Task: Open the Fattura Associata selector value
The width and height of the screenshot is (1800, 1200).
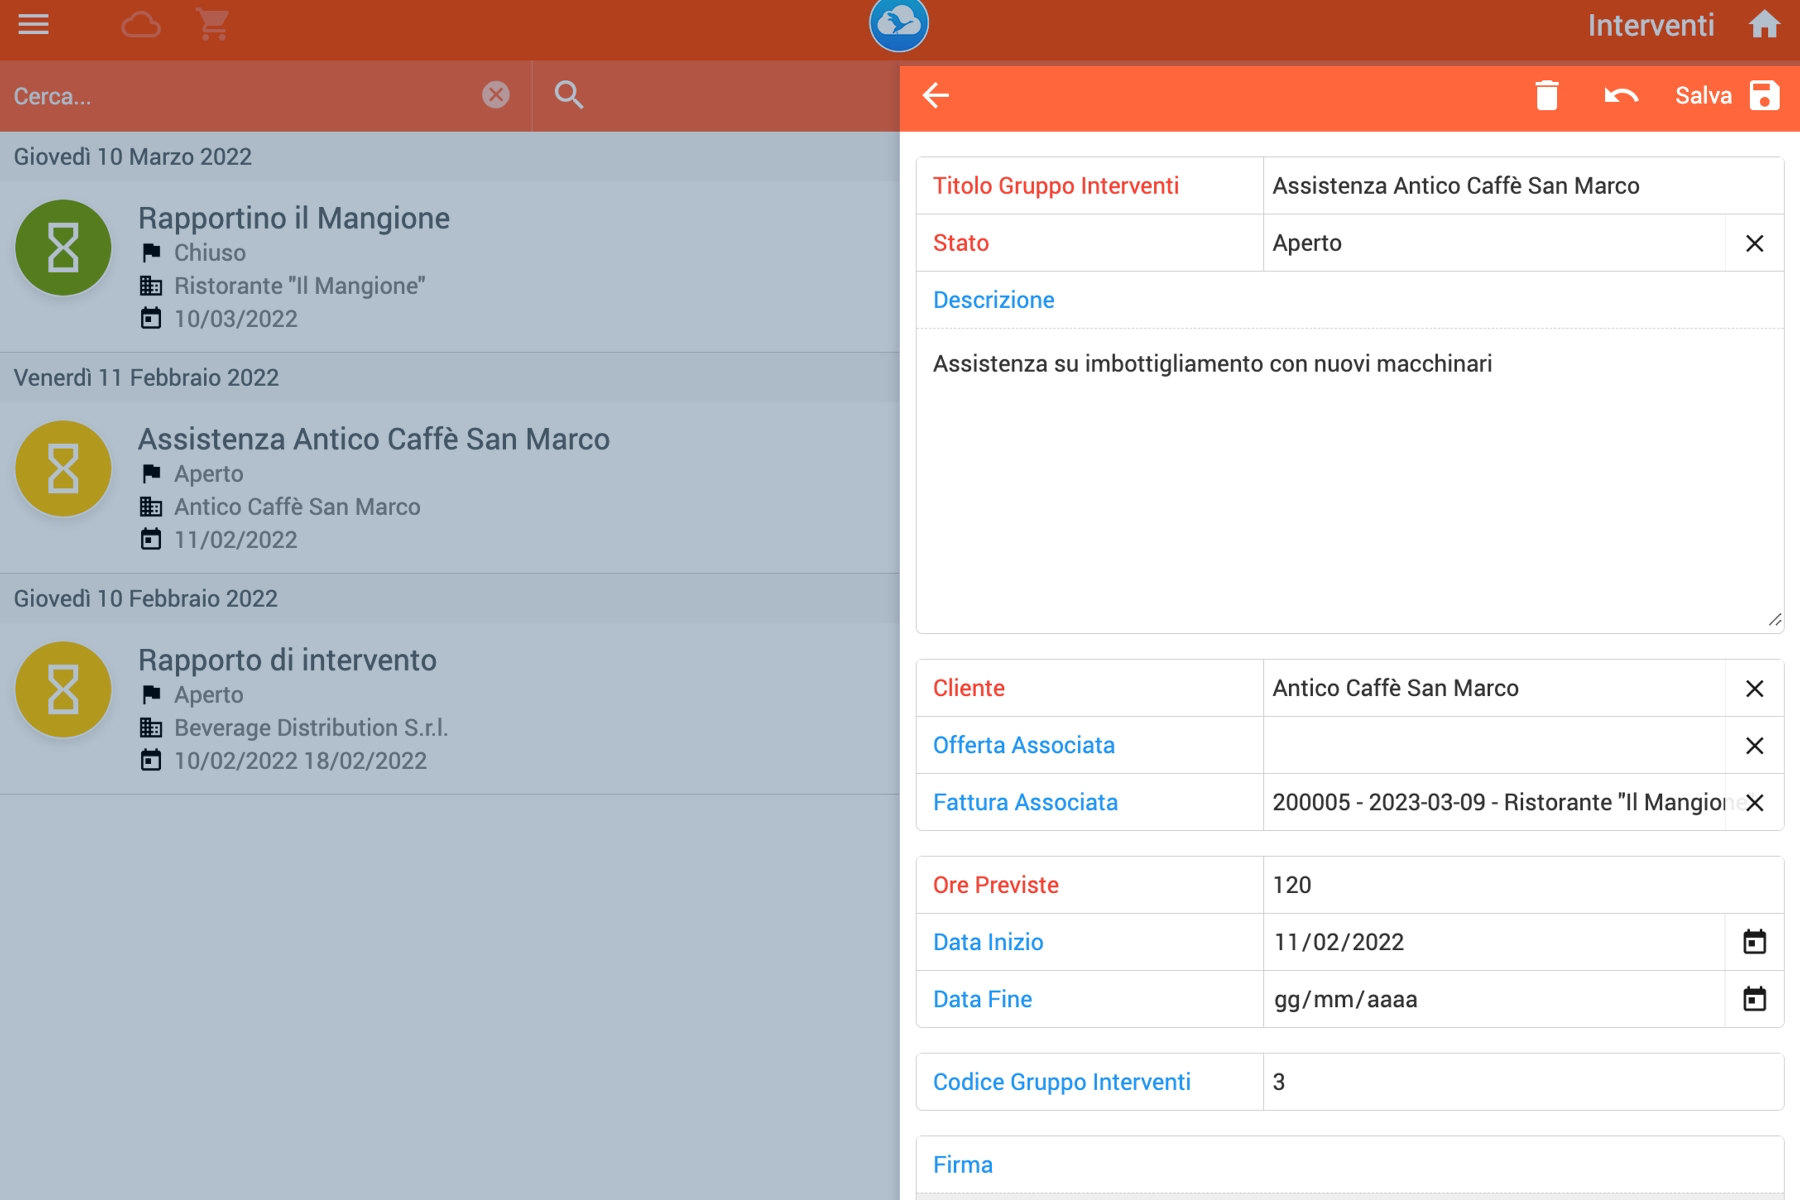Action: coord(1494,802)
